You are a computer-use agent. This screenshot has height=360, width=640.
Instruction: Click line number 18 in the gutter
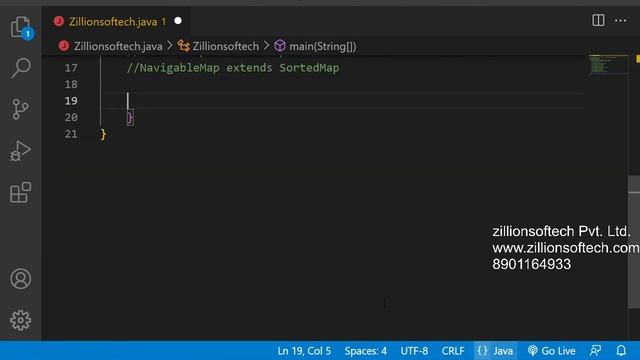(x=71, y=84)
